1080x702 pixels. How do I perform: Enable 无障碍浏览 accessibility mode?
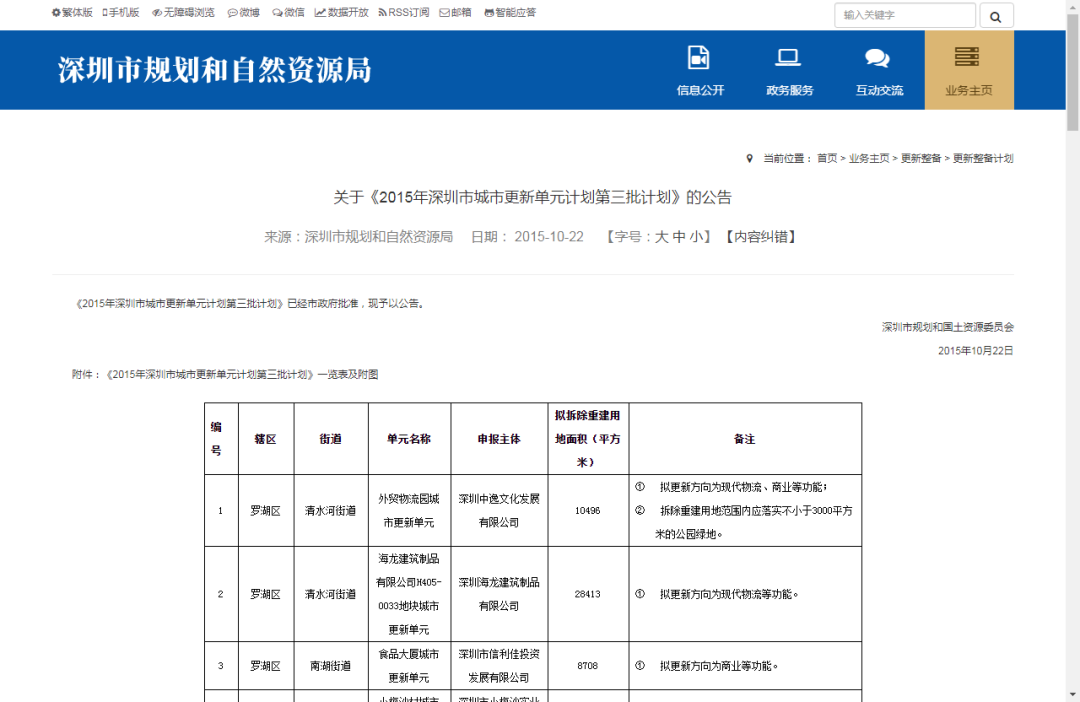(183, 13)
